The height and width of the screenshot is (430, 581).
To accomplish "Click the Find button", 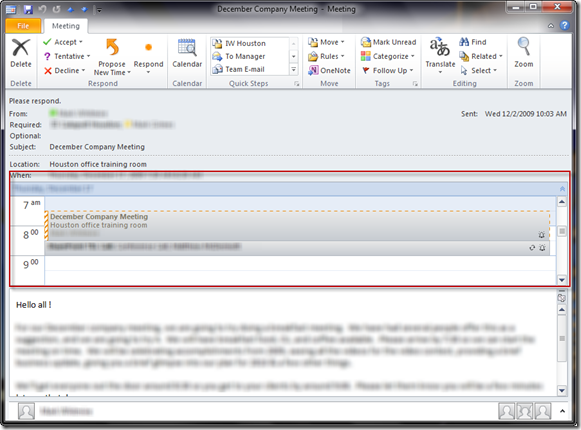I will click(x=473, y=42).
